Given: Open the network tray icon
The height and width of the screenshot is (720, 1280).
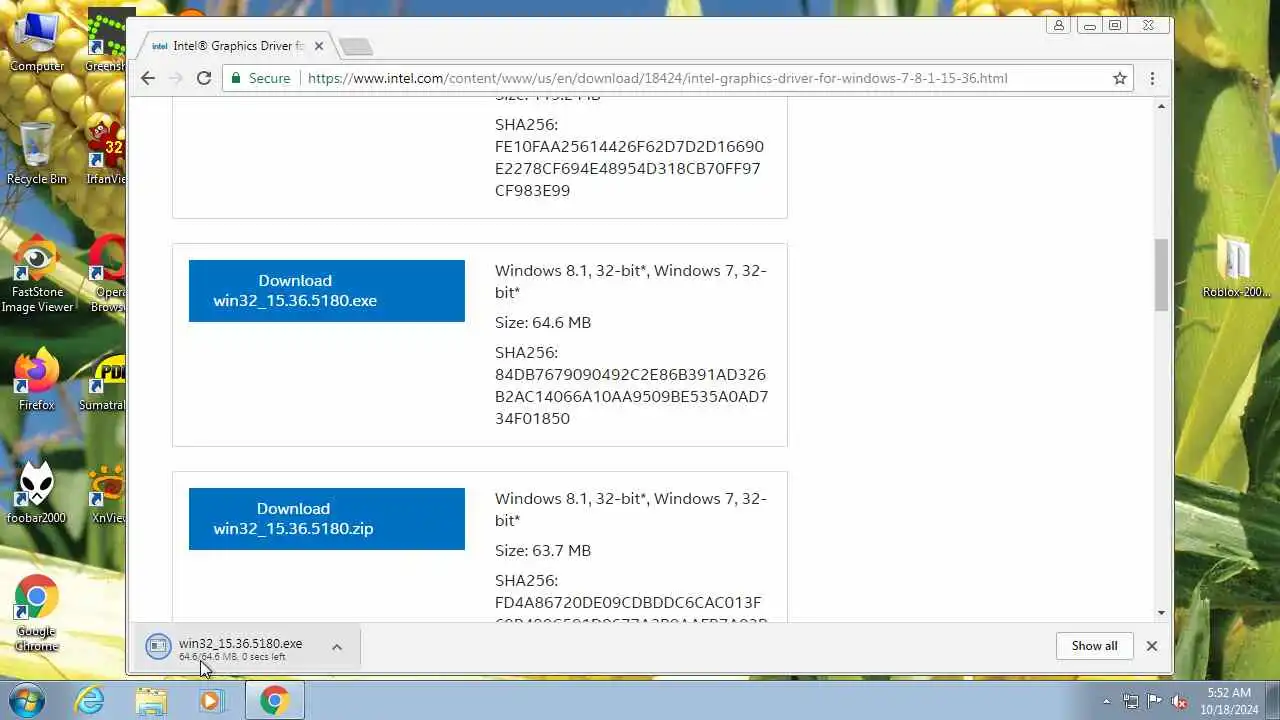Looking at the screenshot, I should click(x=1131, y=701).
